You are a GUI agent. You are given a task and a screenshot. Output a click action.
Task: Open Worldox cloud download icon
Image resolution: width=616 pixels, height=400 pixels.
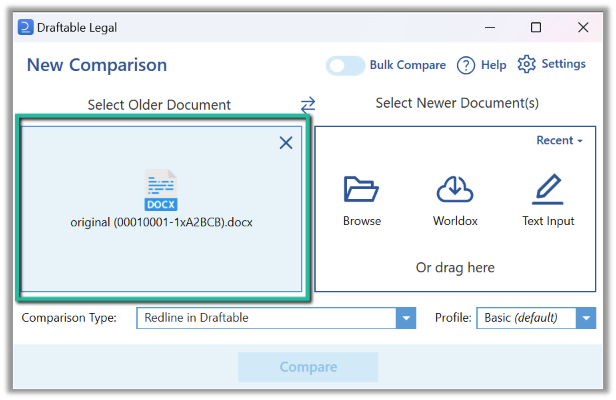pyautogui.click(x=455, y=189)
